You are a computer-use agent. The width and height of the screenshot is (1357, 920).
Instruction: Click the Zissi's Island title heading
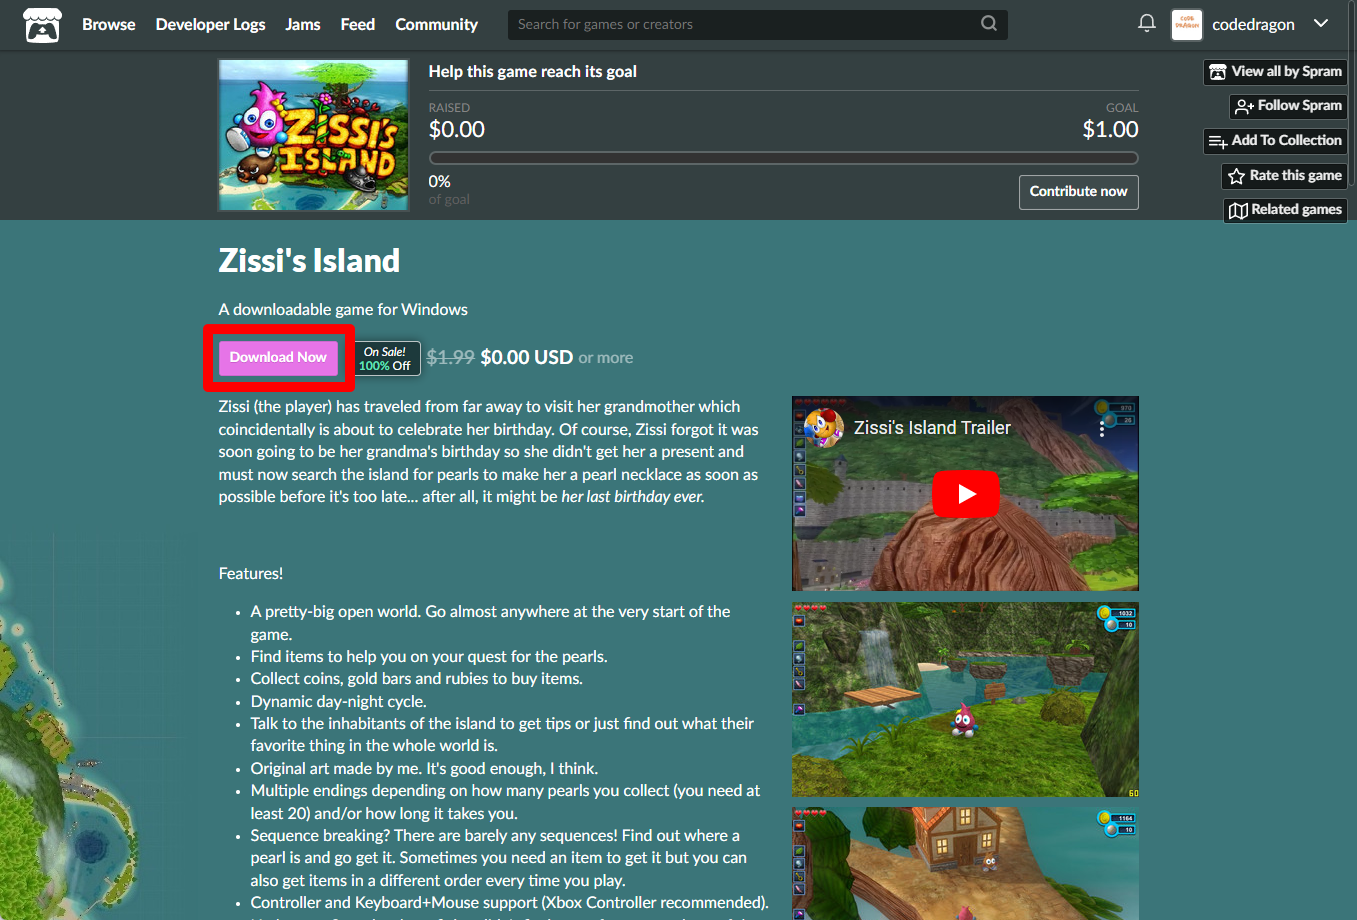(x=309, y=261)
